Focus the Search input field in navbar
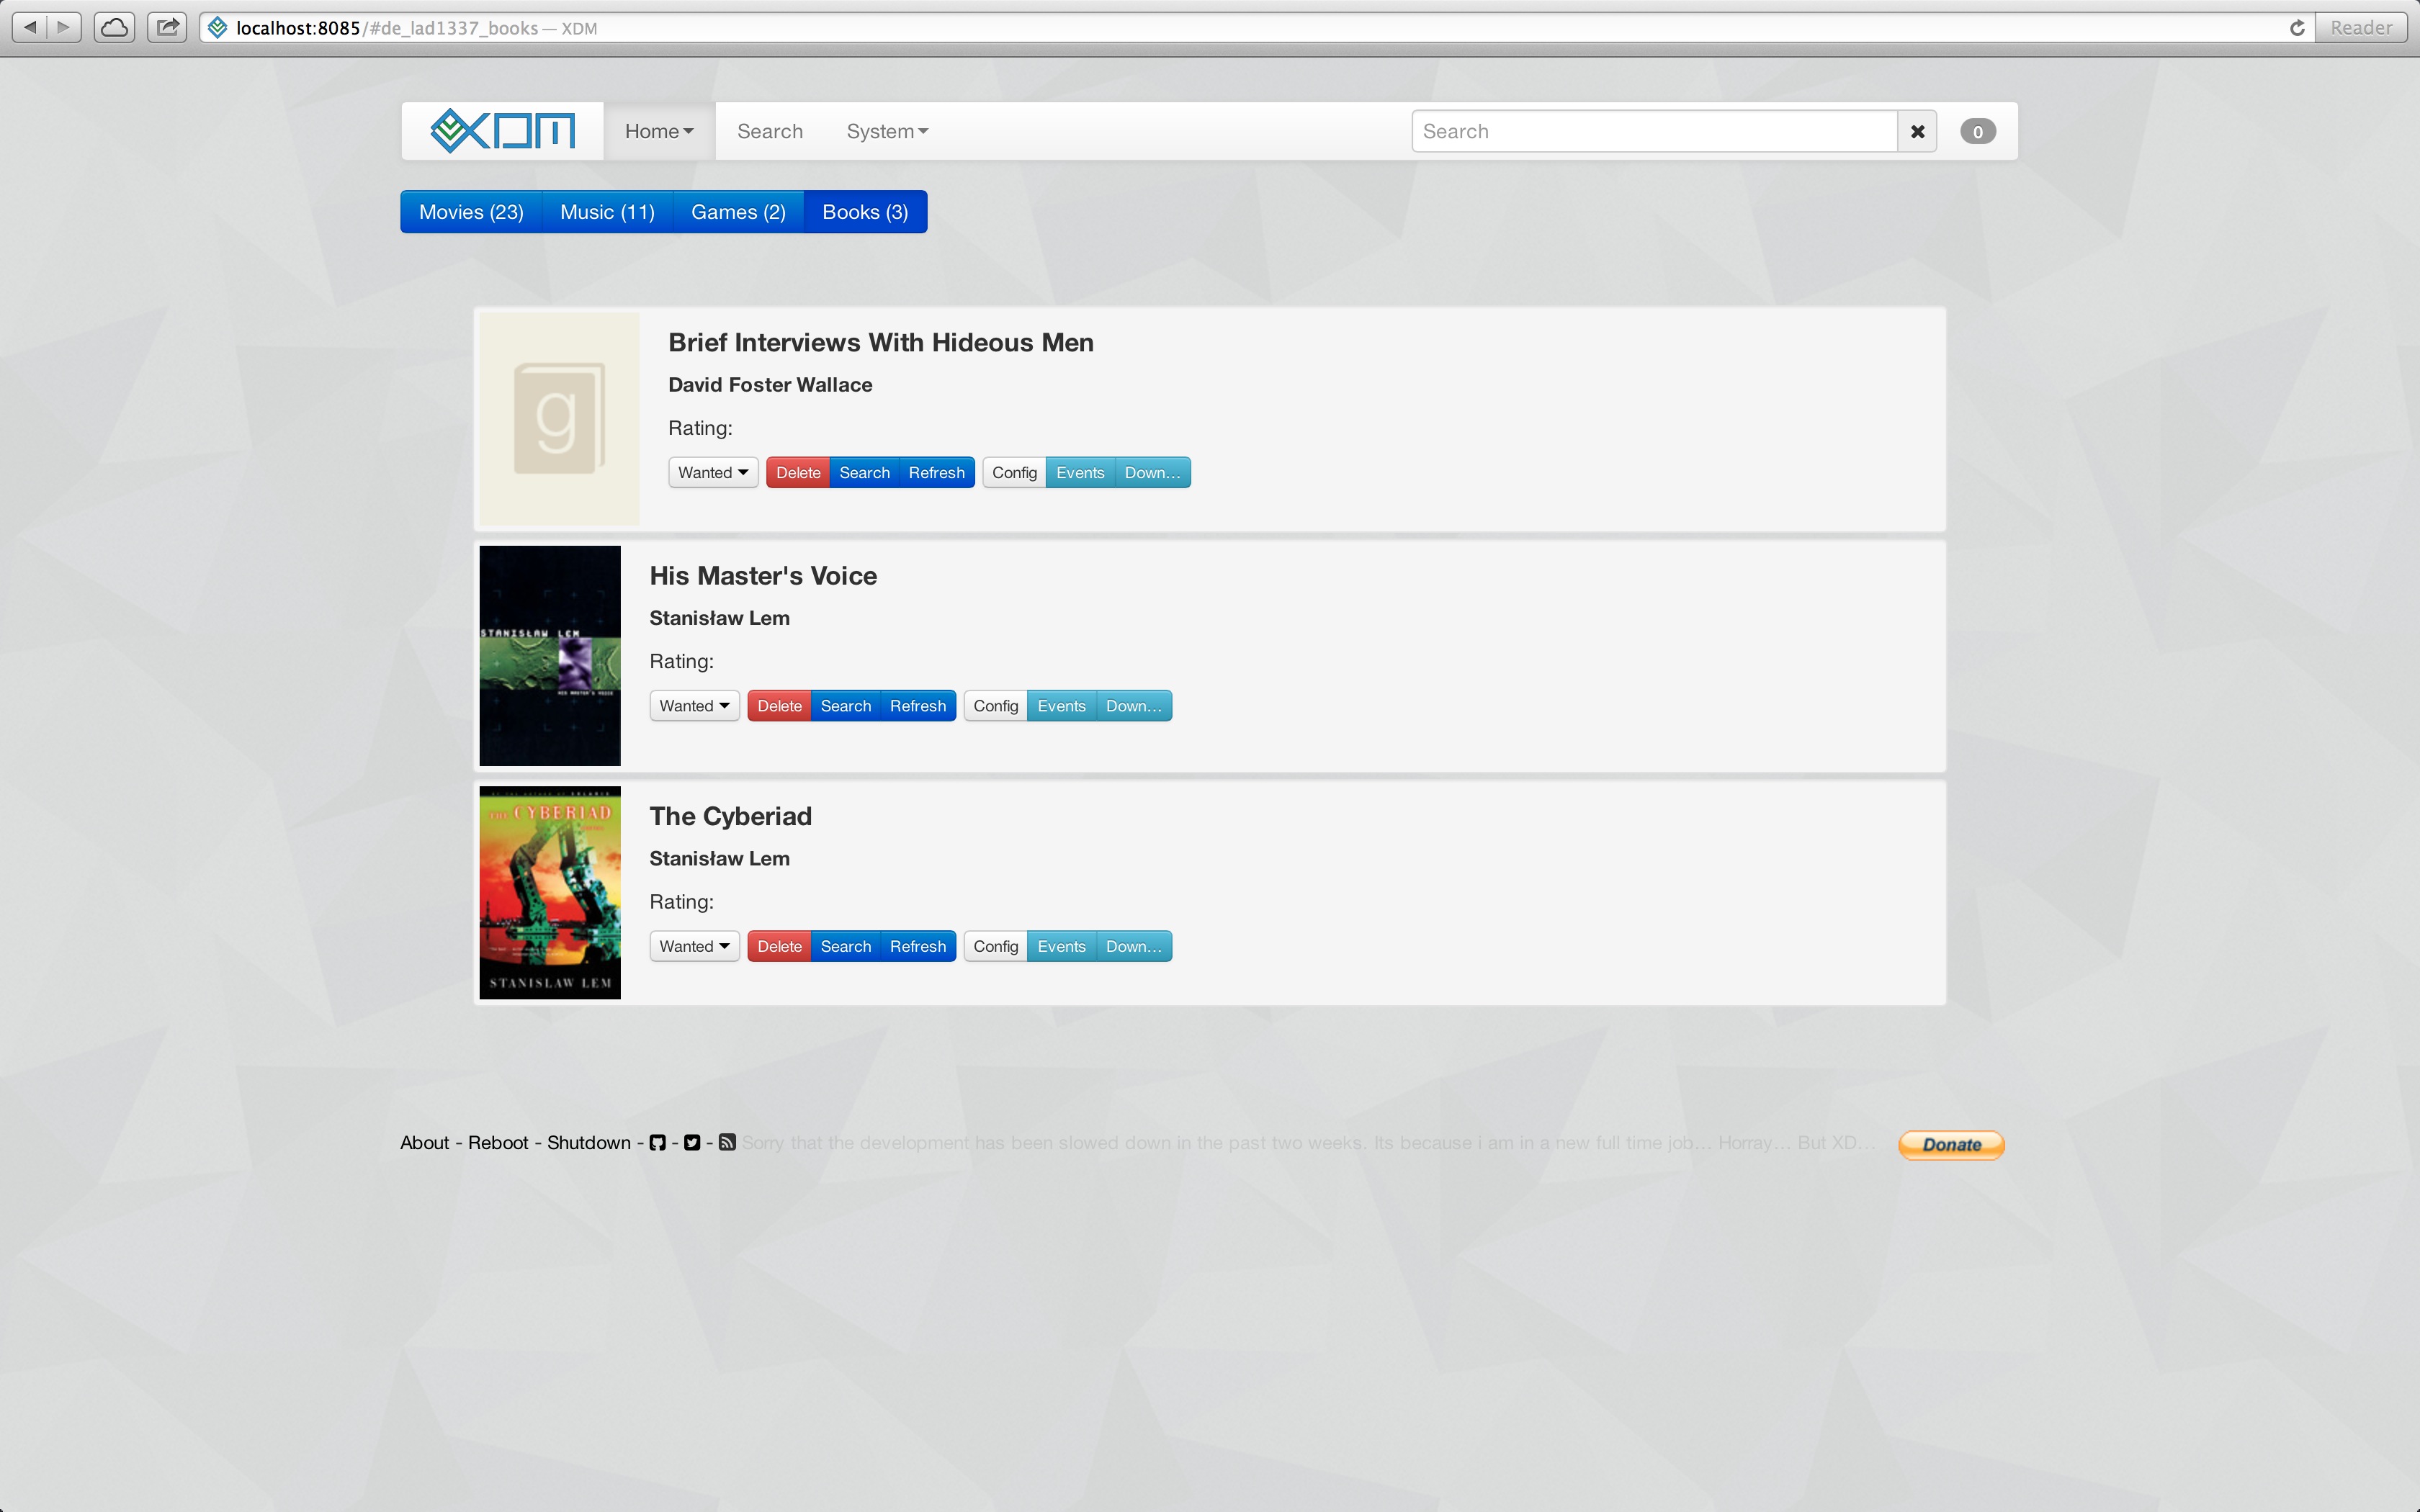2420x1512 pixels. tap(1654, 132)
